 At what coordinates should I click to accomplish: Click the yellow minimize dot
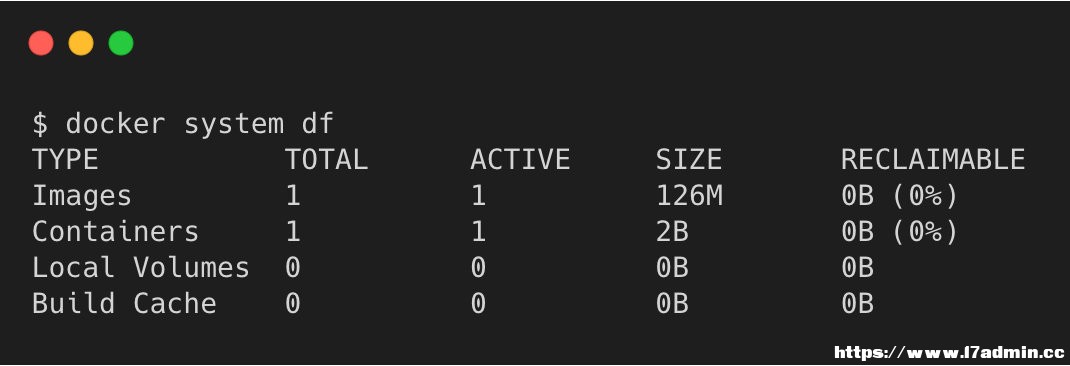click(81, 43)
